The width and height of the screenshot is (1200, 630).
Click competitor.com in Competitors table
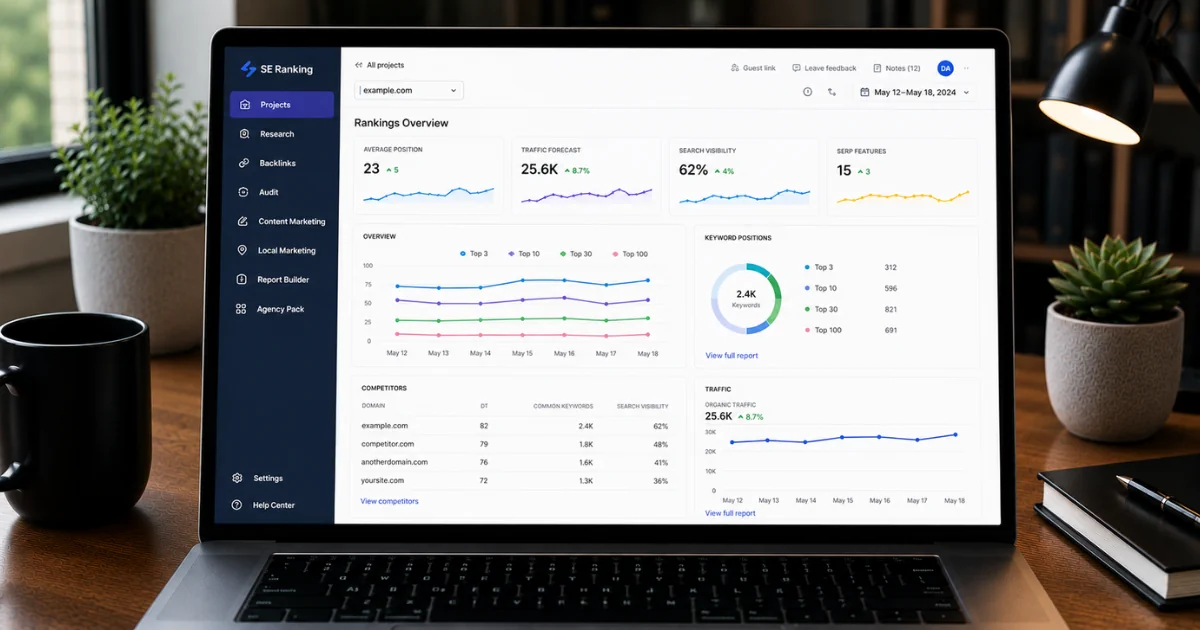pyautogui.click(x=386, y=444)
